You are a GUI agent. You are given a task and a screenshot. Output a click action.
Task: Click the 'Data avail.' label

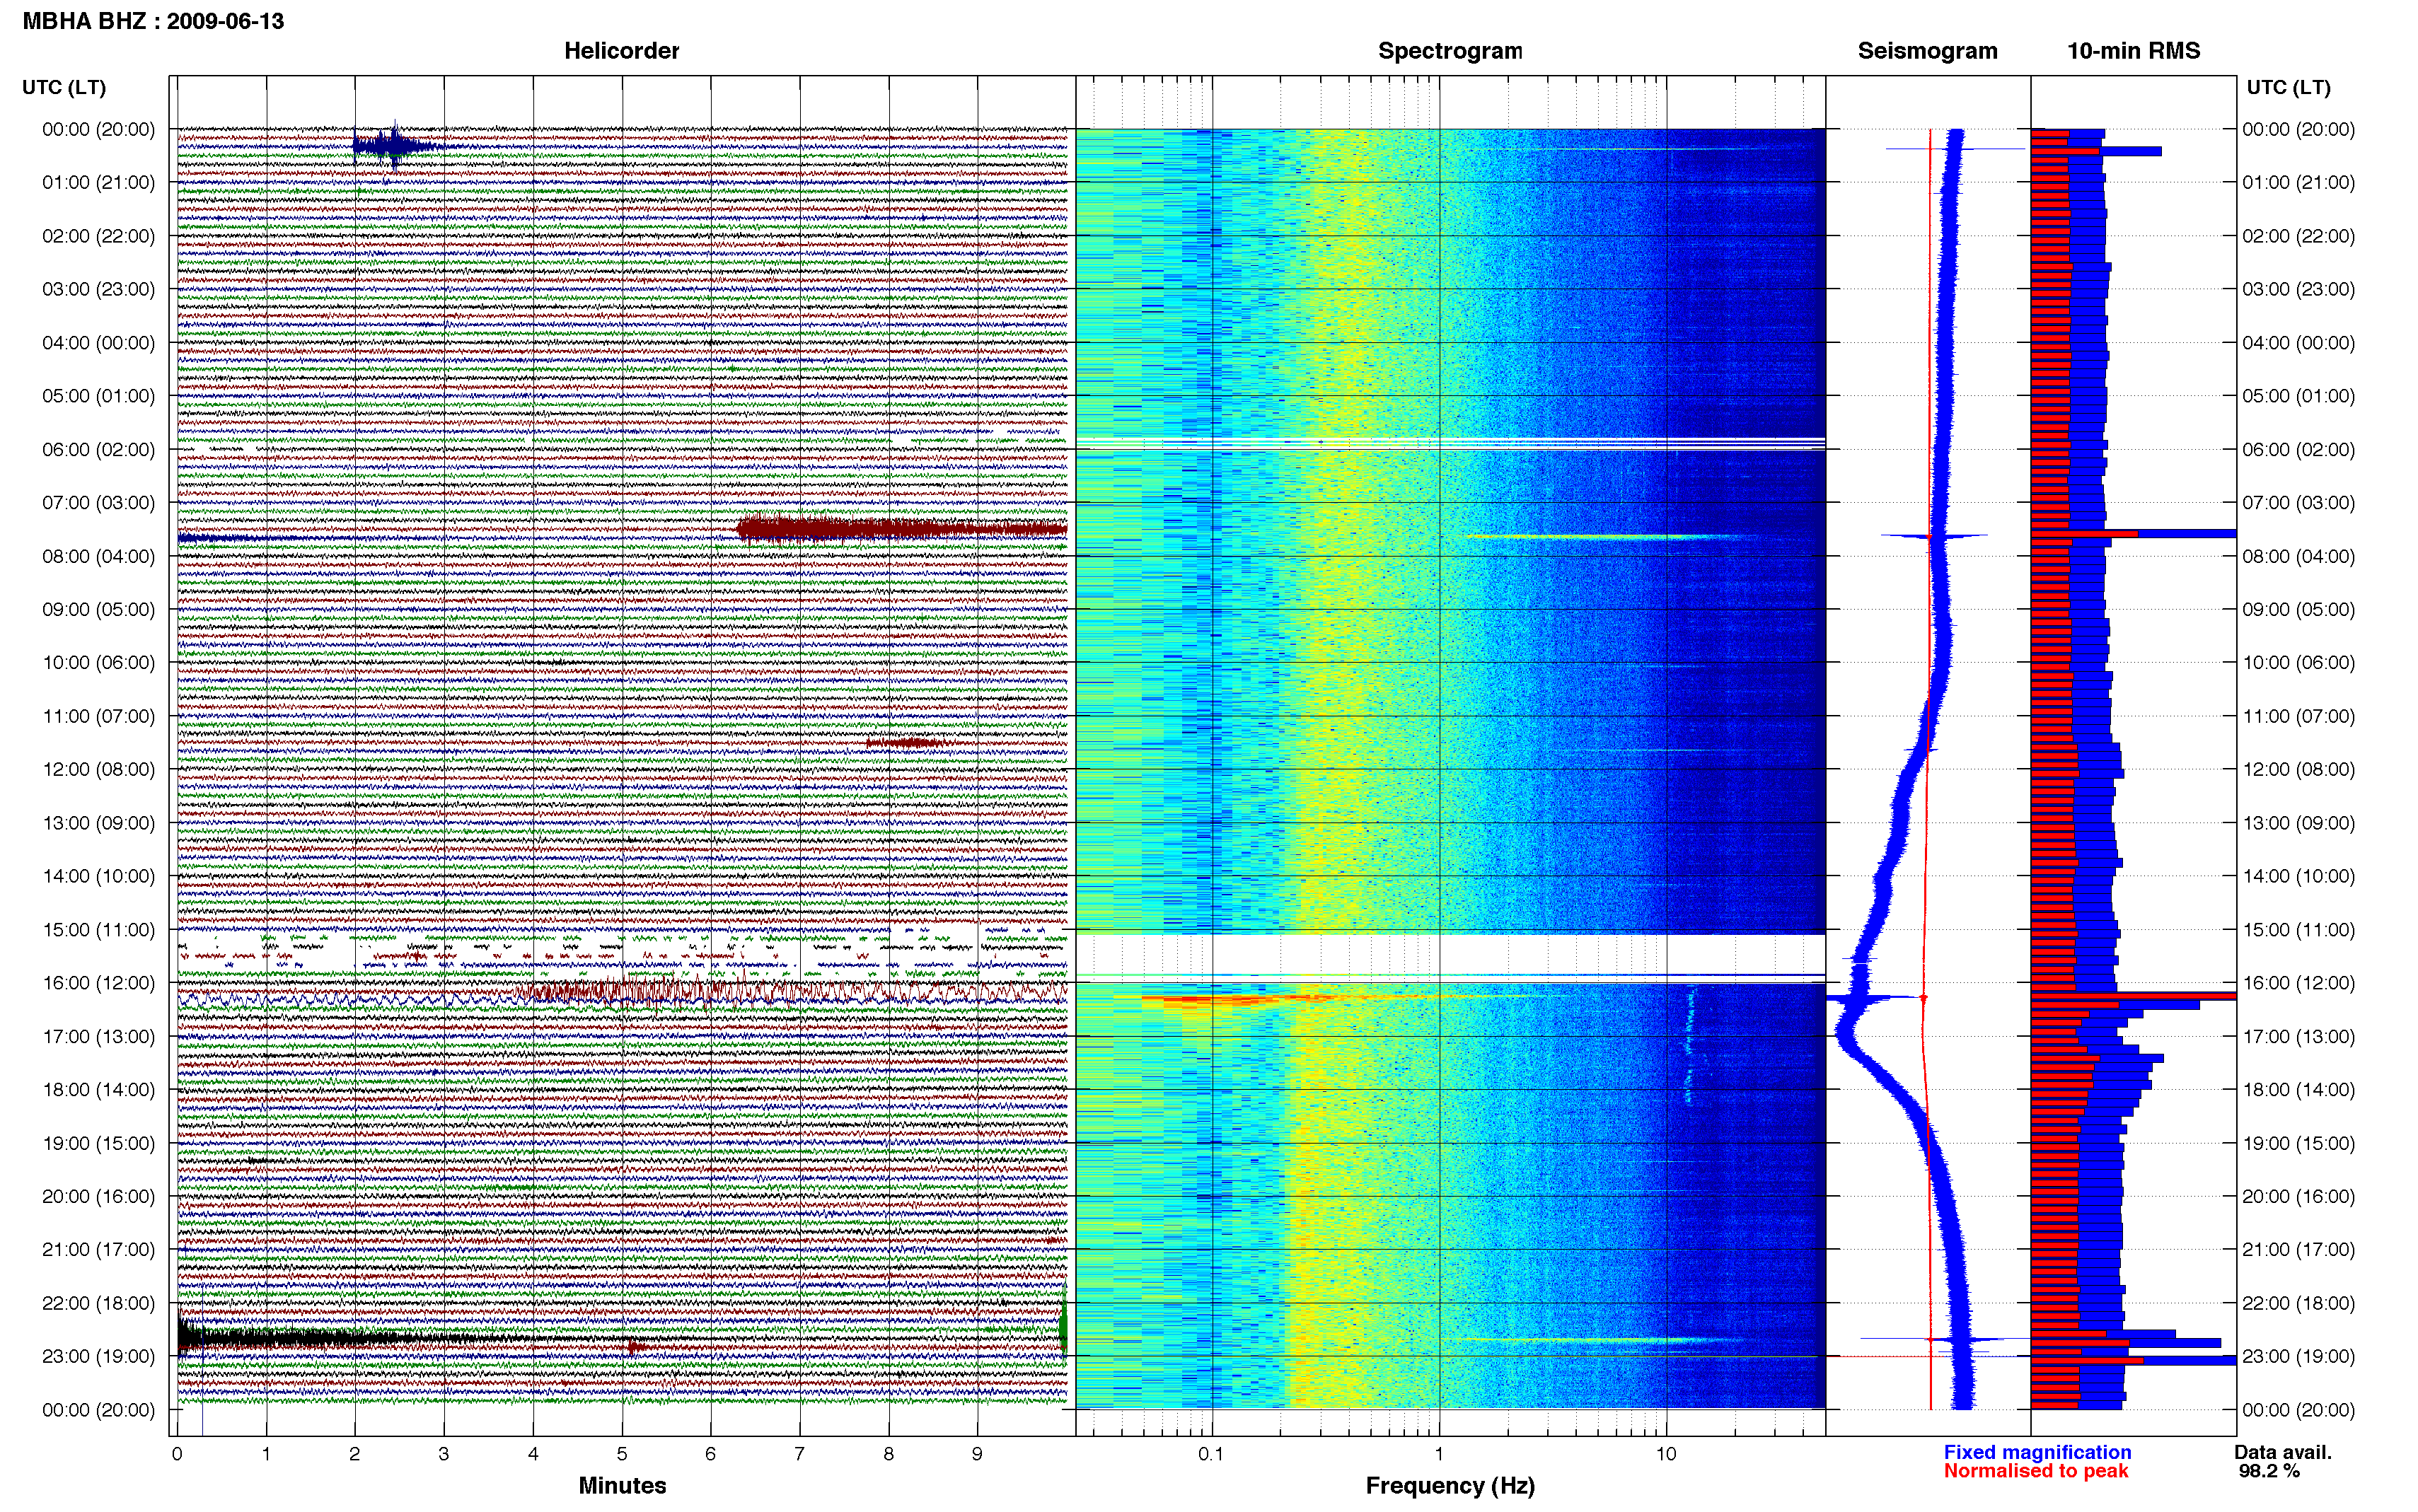coord(2283,1452)
